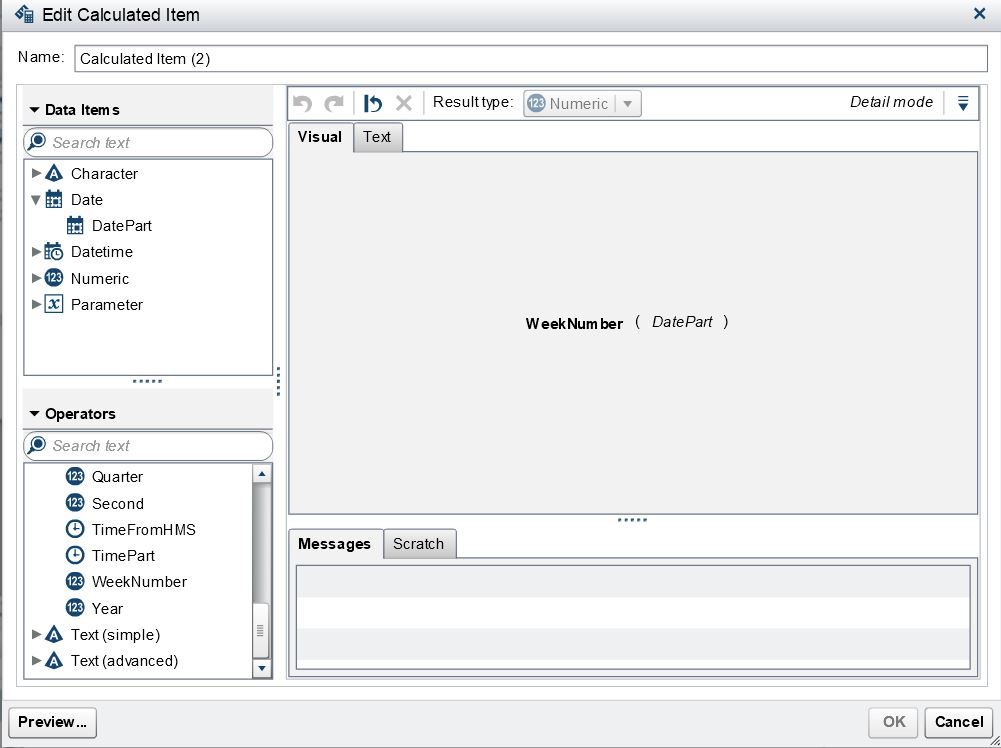Click the redo arrow icon in toolbar
1001x748 pixels.
click(x=334, y=103)
